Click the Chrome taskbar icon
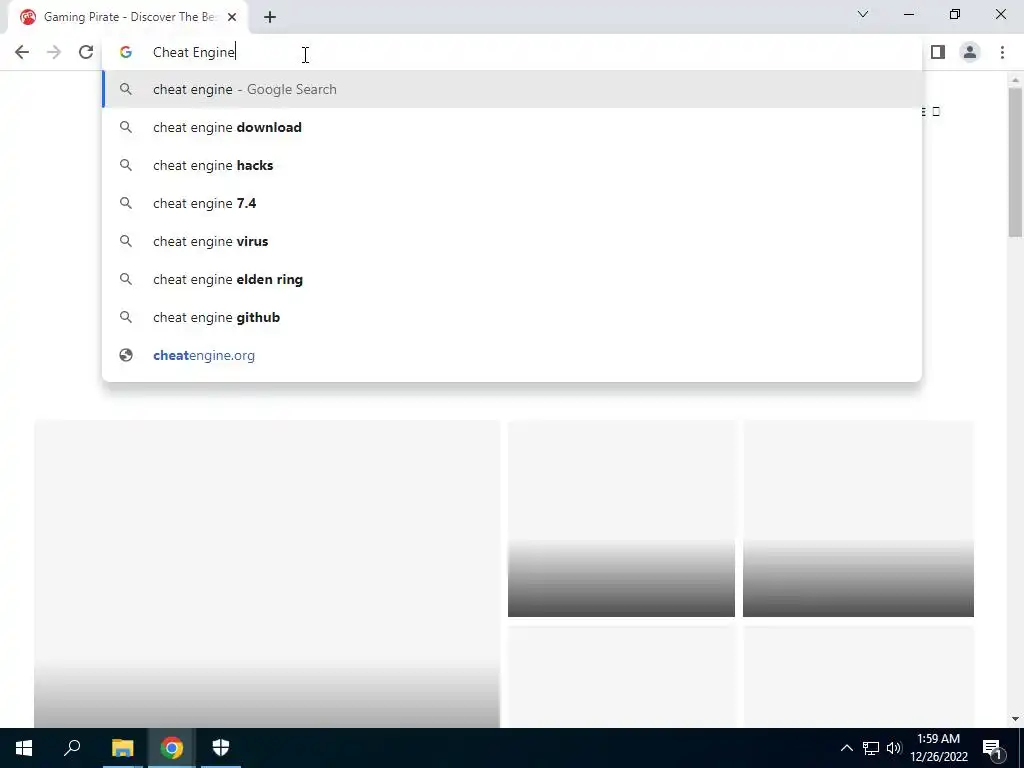The height and width of the screenshot is (768, 1024). click(x=172, y=748)
